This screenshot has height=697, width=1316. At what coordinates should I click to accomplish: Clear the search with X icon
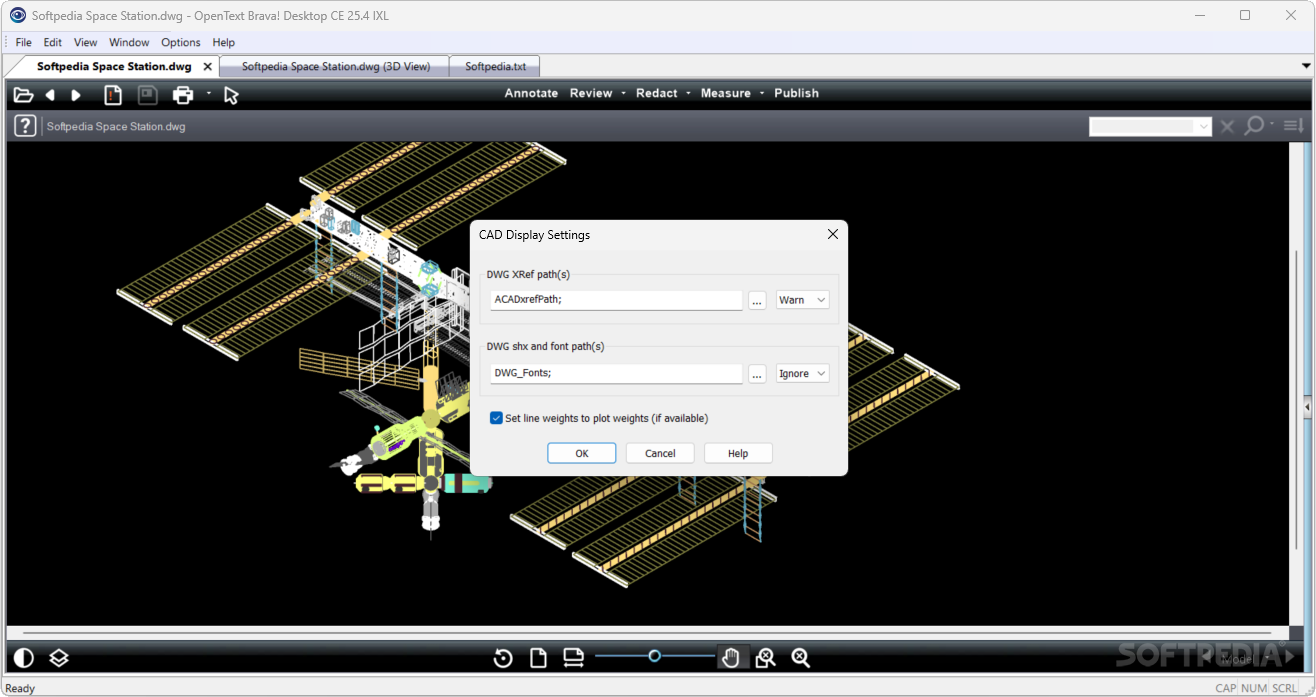tap(1227, 126)
